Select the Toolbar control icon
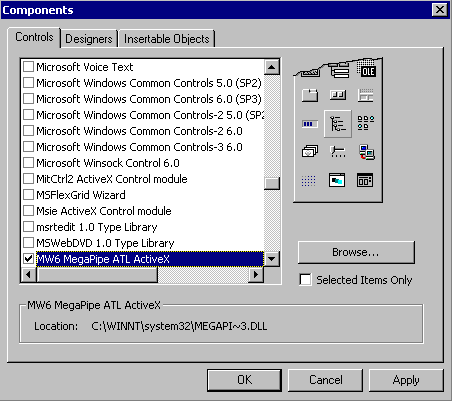The image size is (452, 401). click(x=338, y=95)
